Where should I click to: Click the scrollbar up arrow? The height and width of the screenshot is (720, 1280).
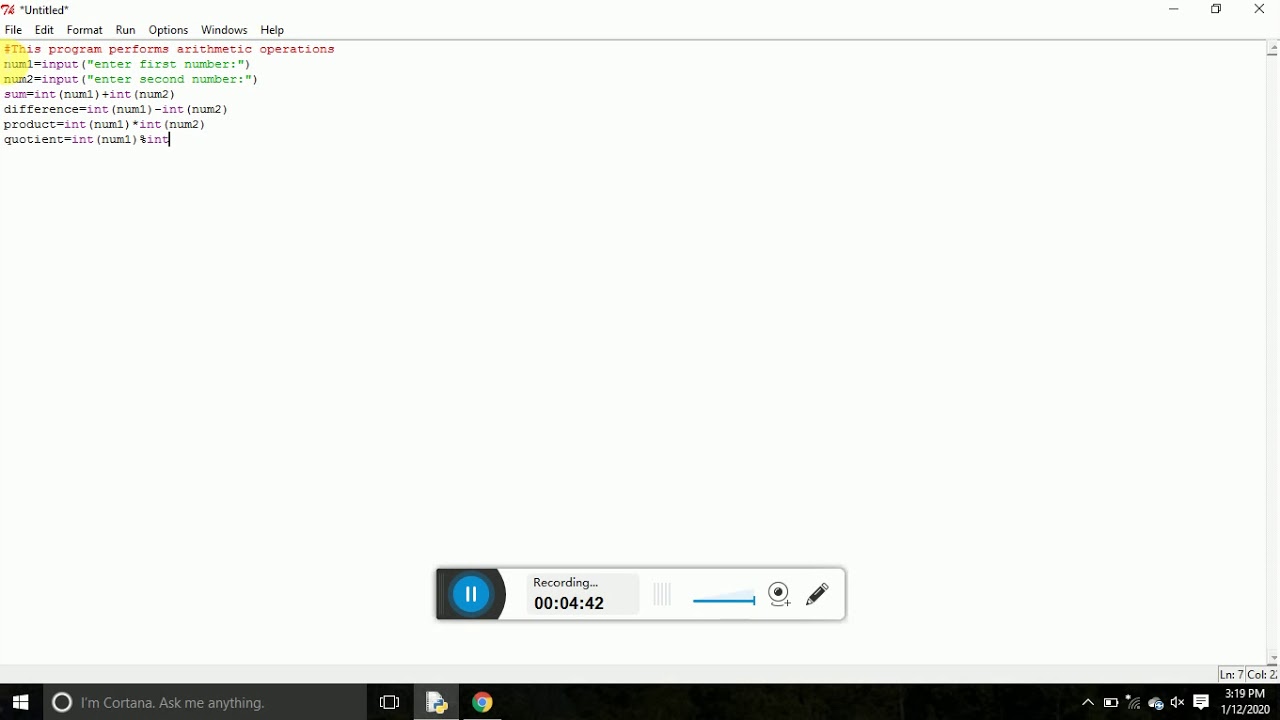coord(1272,49)
